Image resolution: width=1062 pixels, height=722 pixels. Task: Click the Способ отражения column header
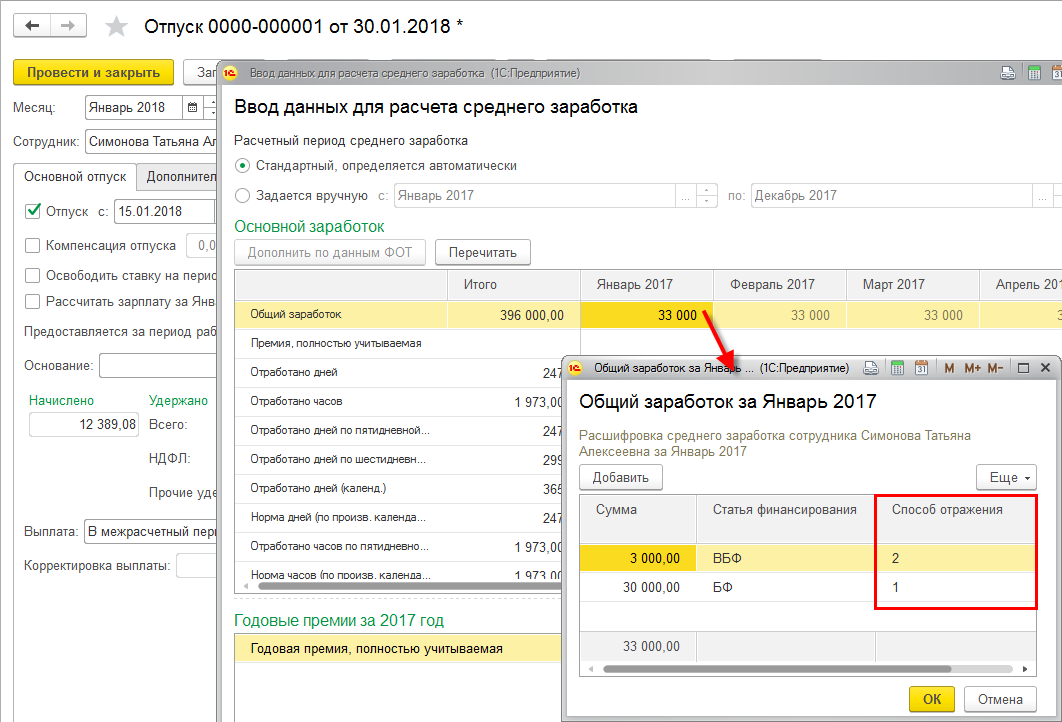click(956, 519)
